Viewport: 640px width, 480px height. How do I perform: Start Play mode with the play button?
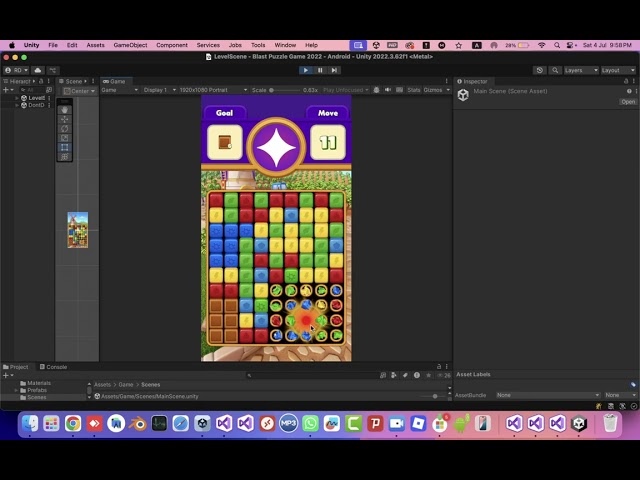coord(305,70)
